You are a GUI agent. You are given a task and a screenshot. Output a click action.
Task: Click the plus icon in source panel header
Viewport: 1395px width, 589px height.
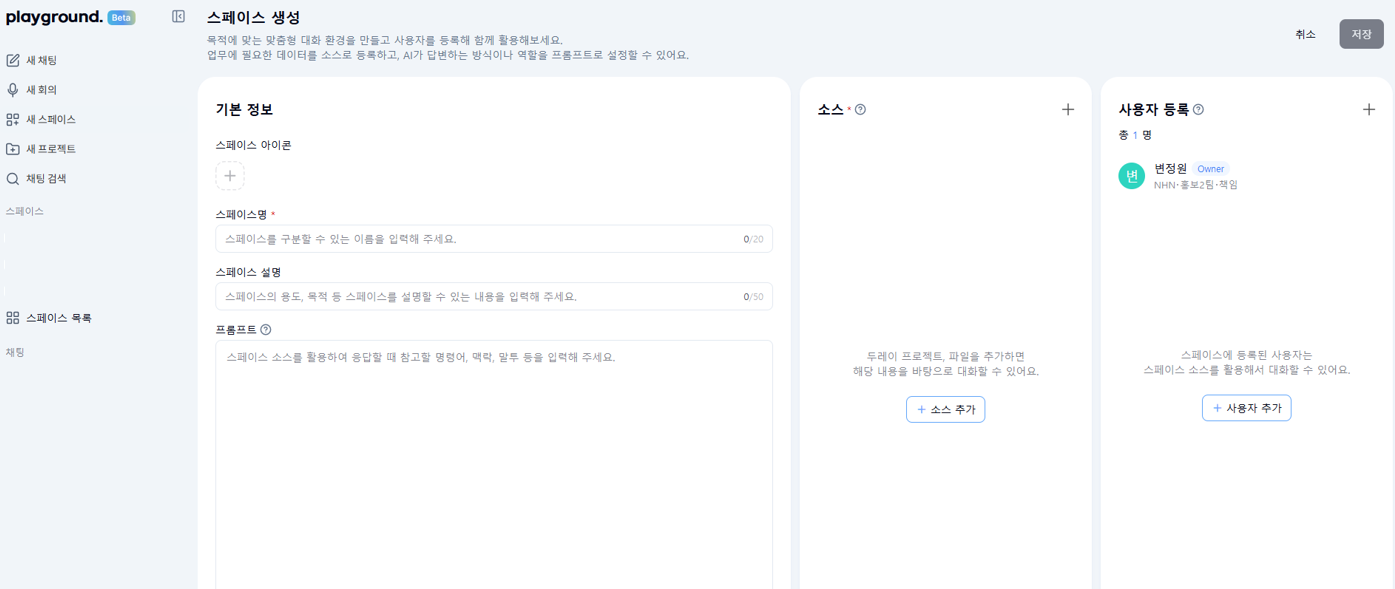click(1068, 110)
